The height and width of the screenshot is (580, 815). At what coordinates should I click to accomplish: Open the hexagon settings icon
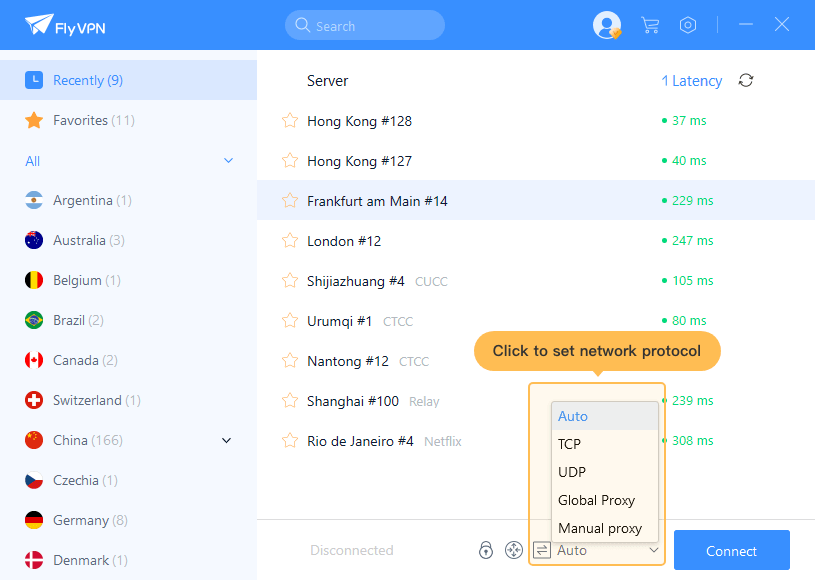click(688, 25)
